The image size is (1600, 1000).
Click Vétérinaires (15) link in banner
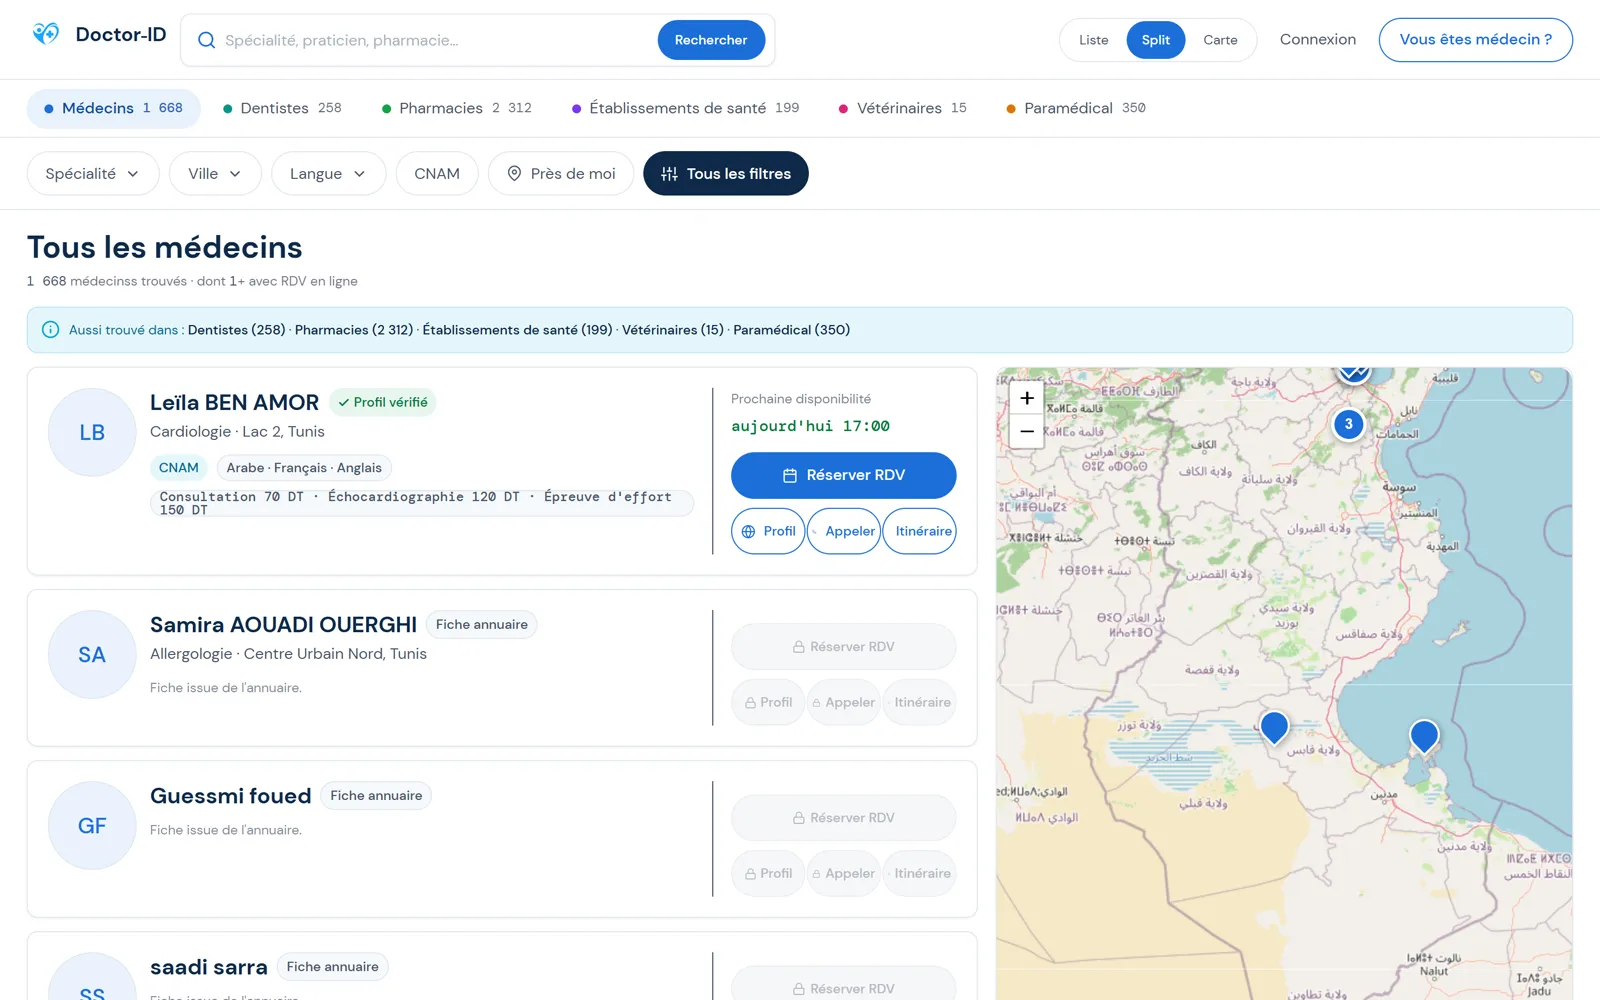[673, 330]
